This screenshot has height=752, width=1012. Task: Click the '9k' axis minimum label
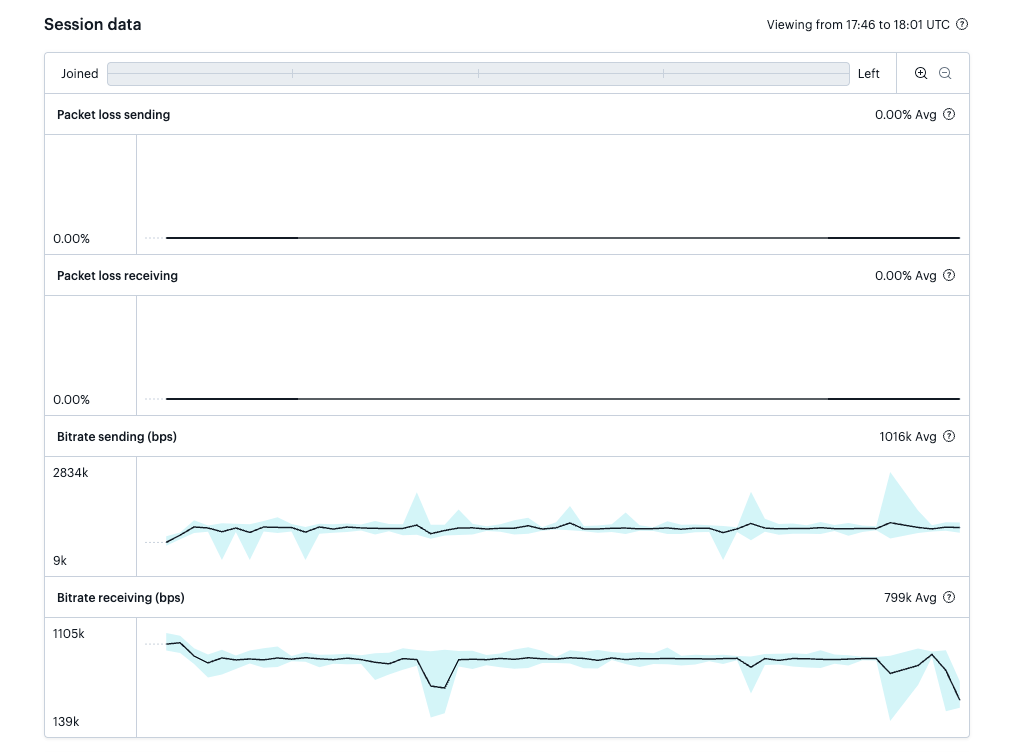(60, 560)
